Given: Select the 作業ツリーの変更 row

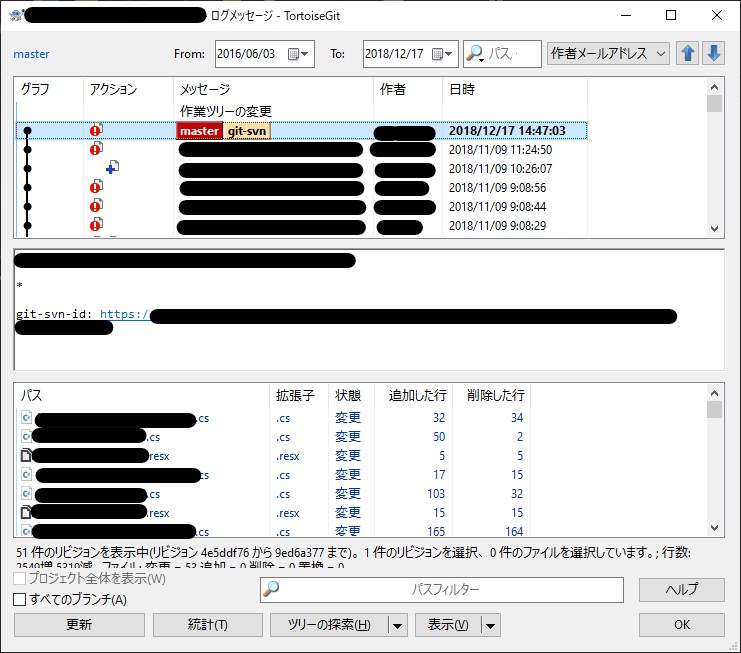Looking at the screenshot, I should pos(302,112).
